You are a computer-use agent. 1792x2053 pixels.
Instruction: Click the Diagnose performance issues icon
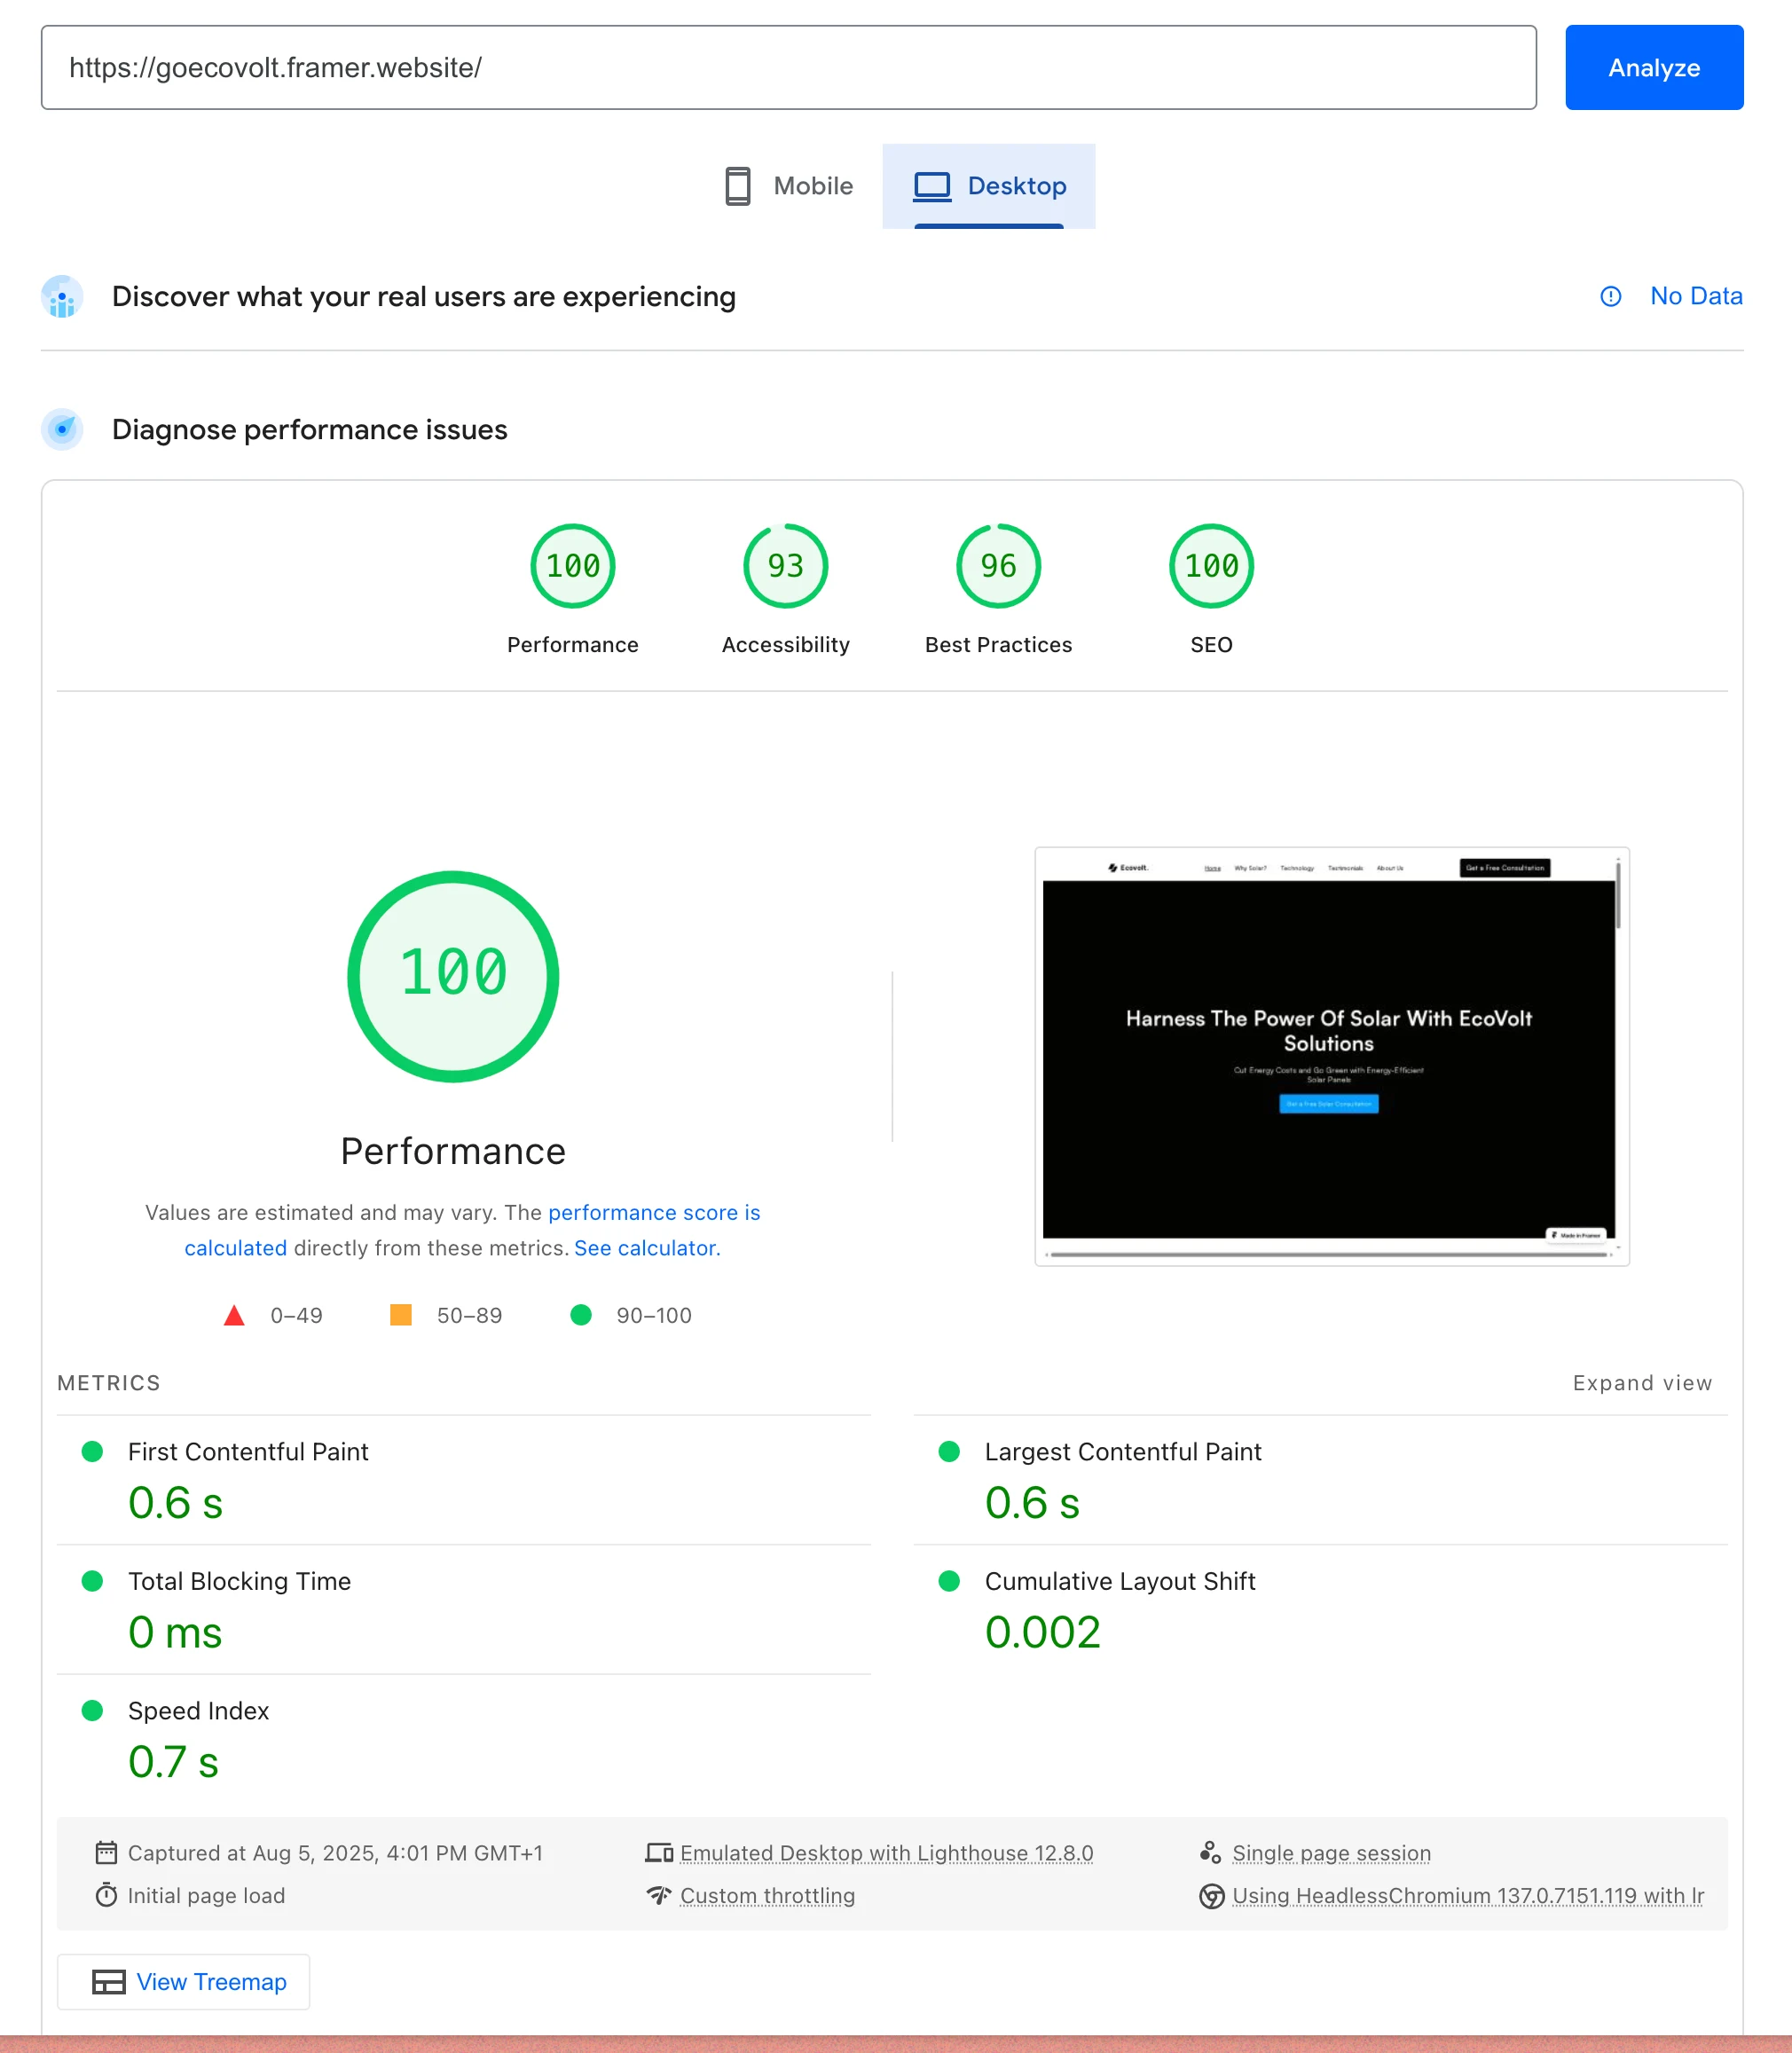coord(61,429)
